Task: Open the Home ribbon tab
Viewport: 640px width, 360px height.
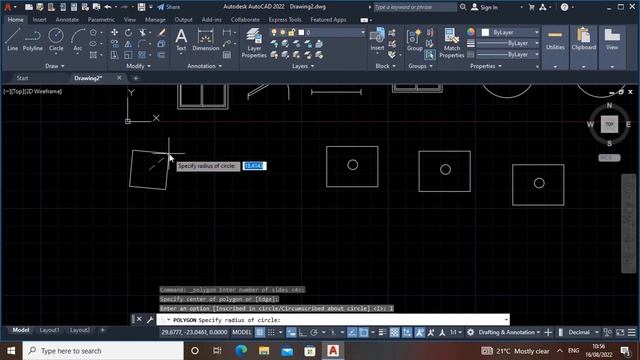Action: point(16,19)
